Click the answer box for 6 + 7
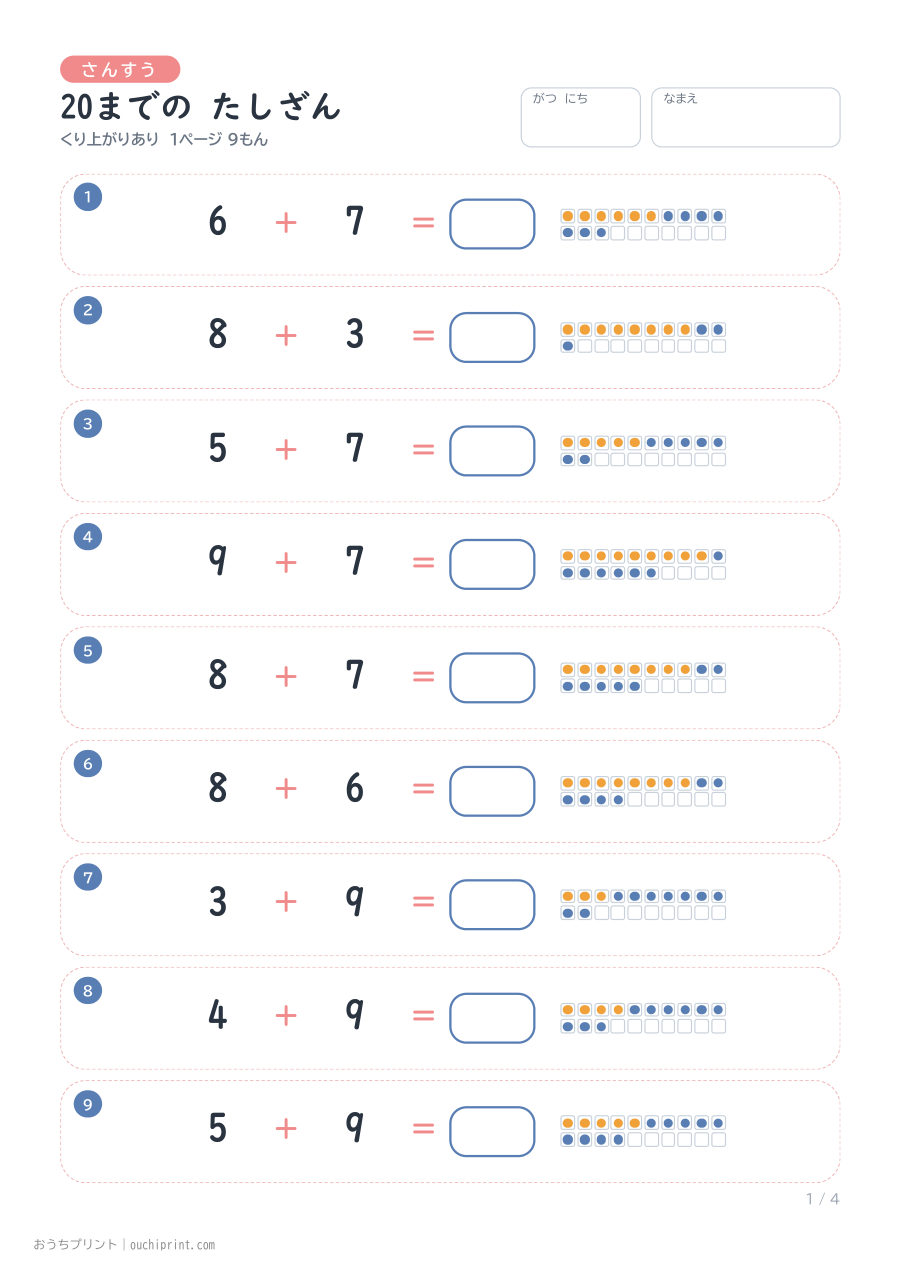The width and height of the screenshot is (900, 1274). point(492,224)
